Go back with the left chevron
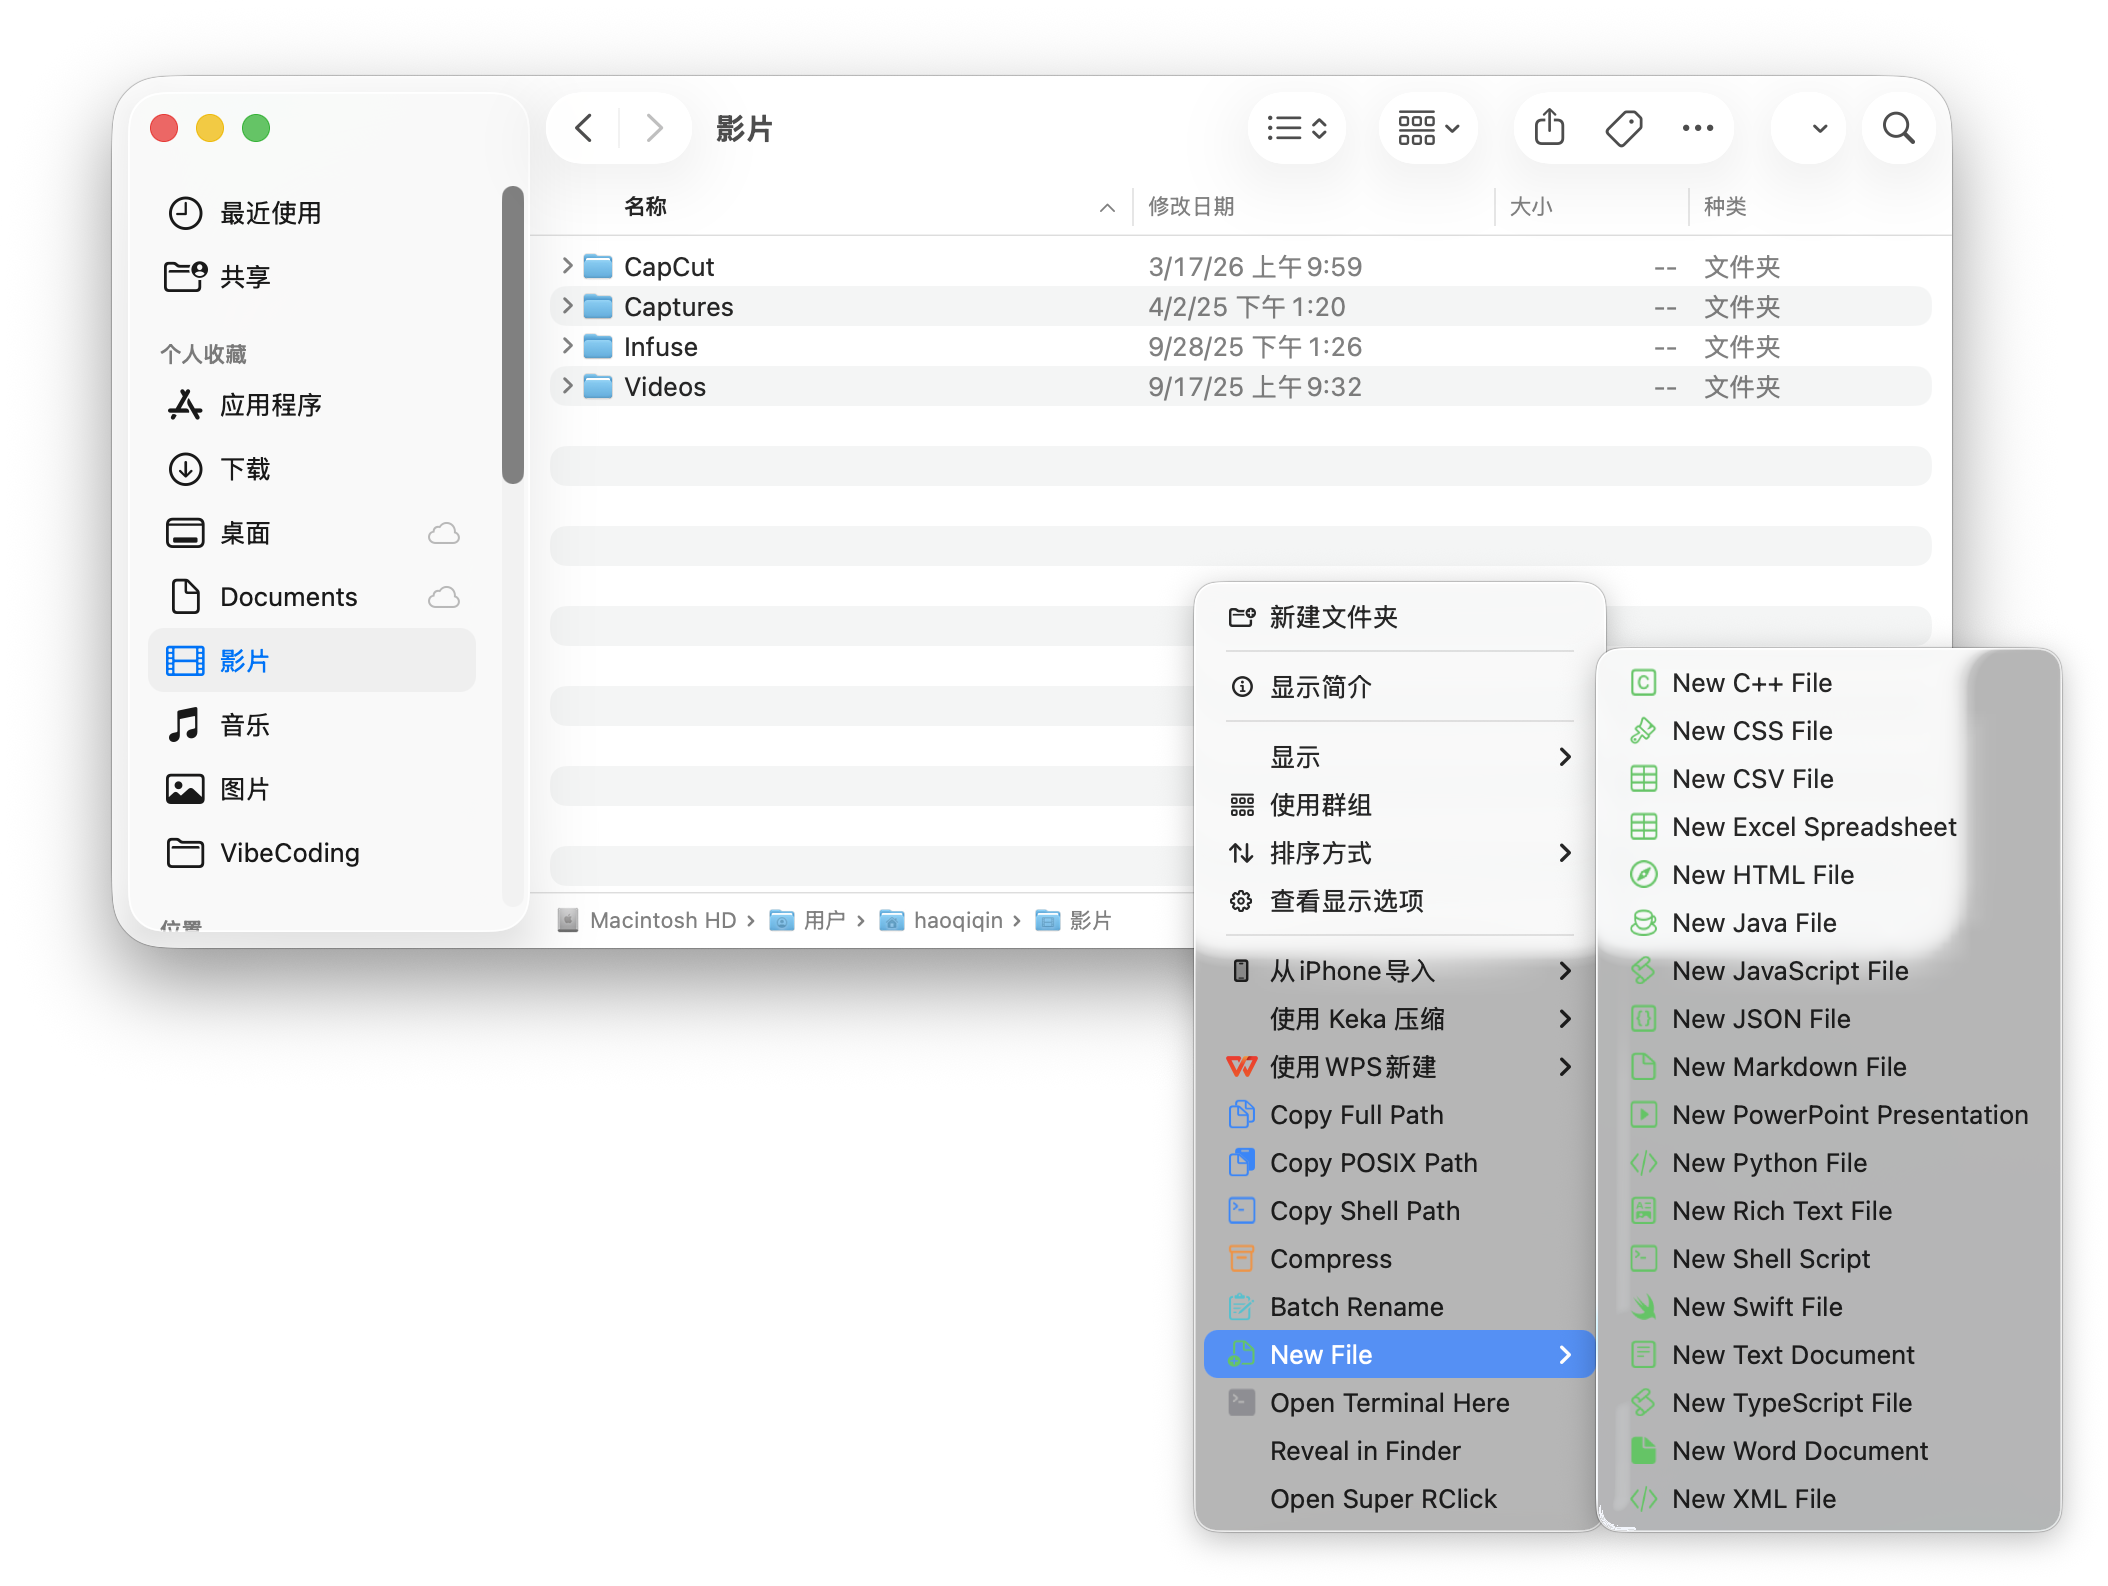The width and height of the screenshot is (2108, 1586). 585,128
